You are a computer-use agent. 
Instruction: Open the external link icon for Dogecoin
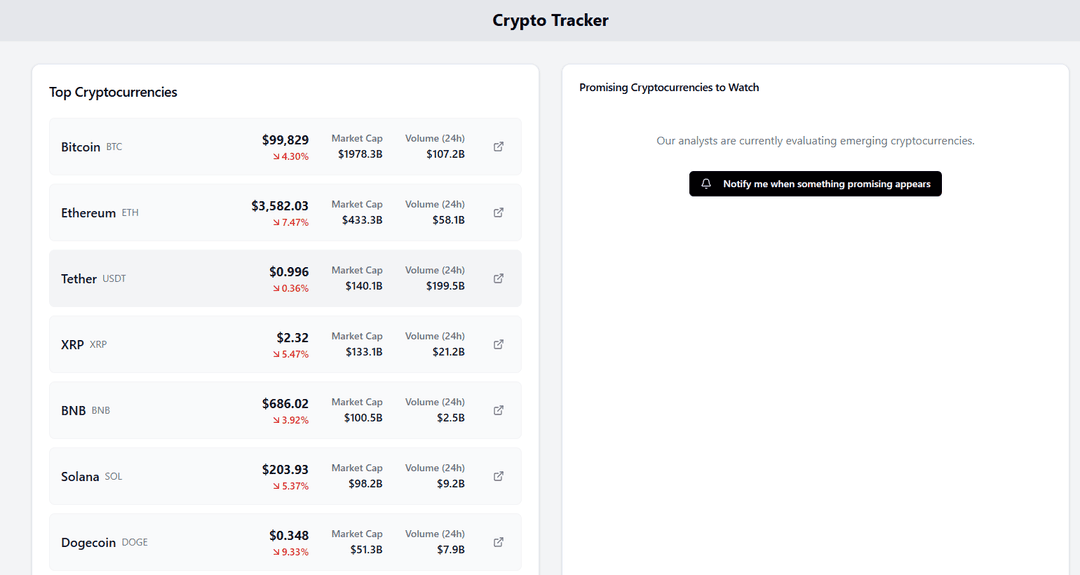pos(499,543)
